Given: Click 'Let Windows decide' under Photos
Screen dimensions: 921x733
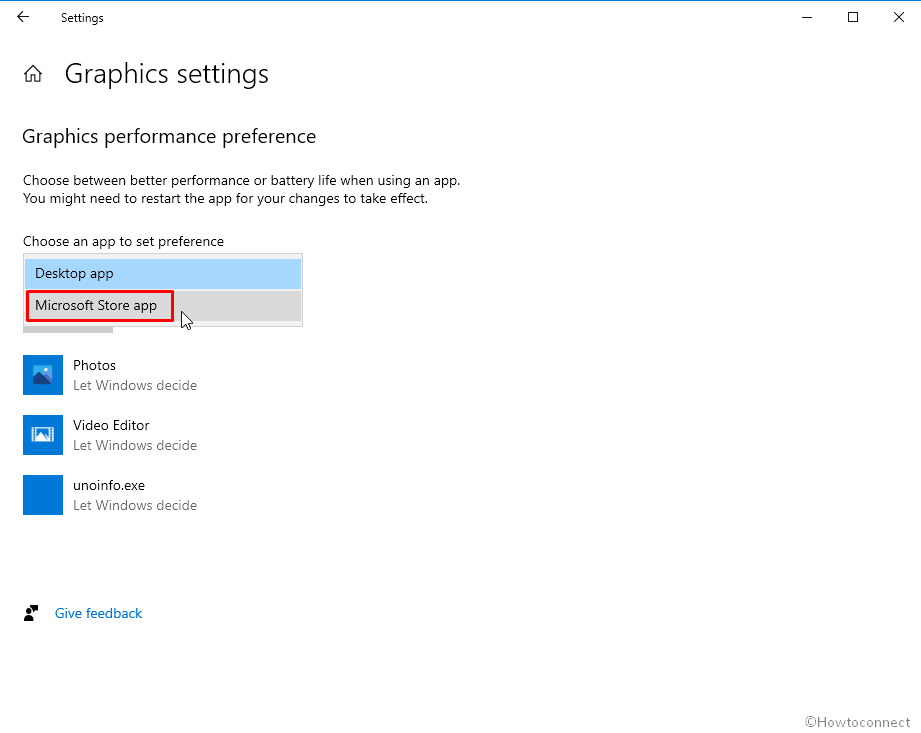Looking at the screenshot, I should 135,385.
